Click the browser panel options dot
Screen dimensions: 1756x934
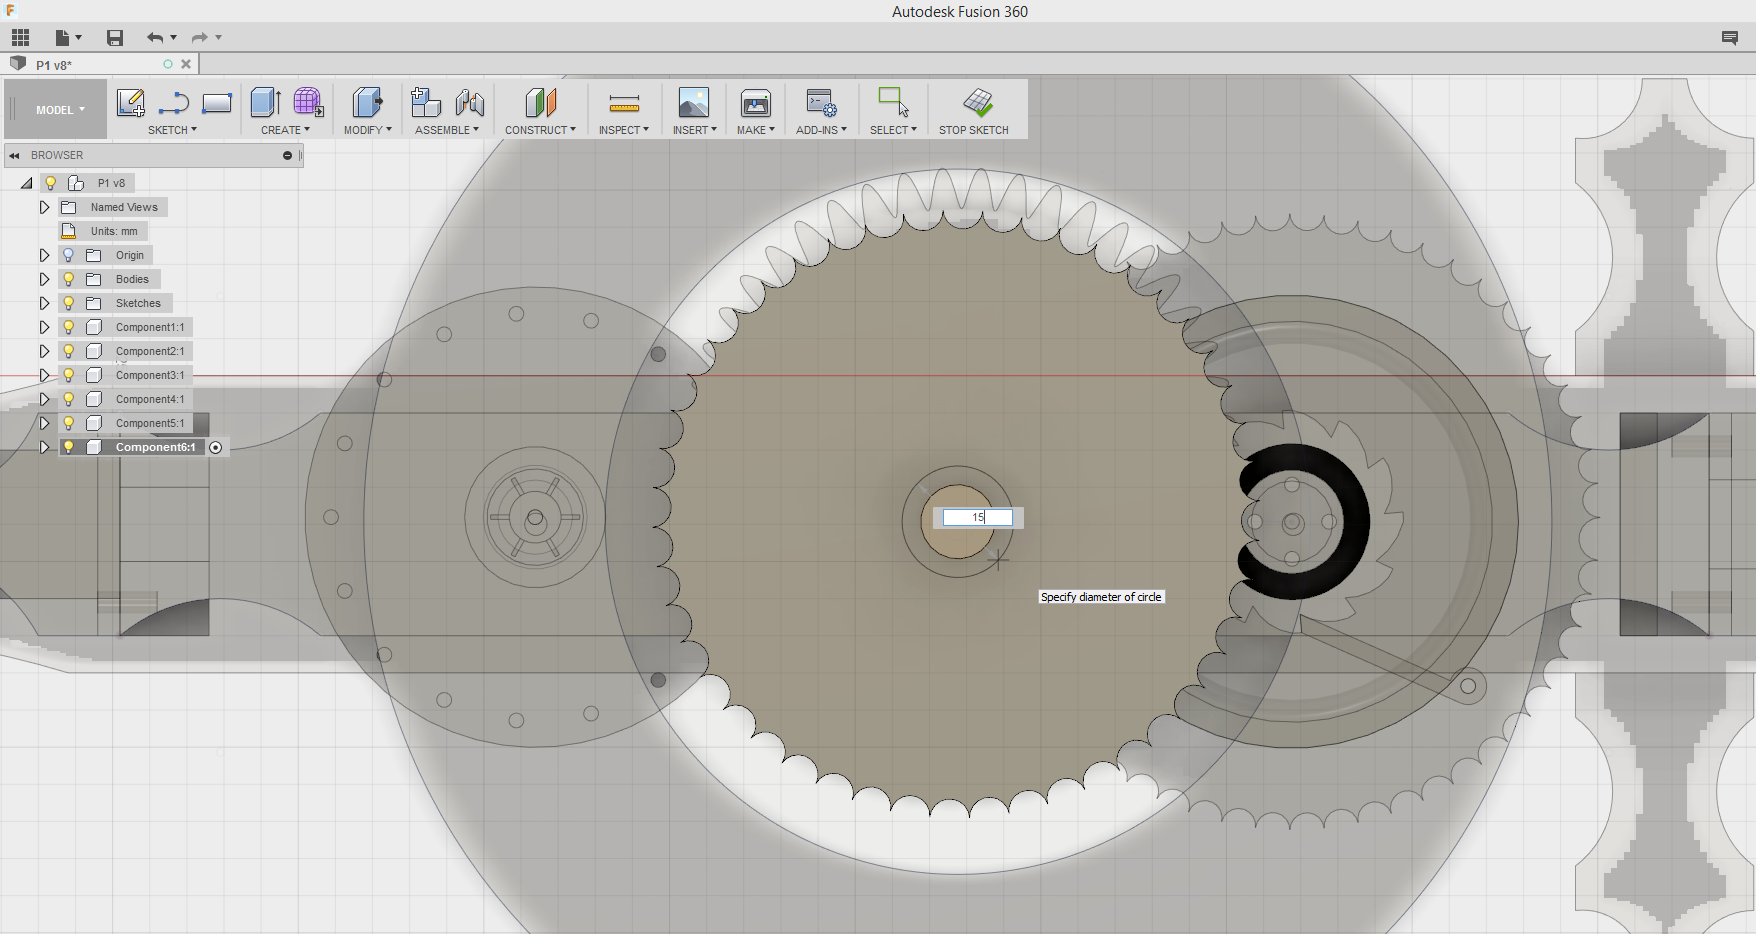(287, 156)
